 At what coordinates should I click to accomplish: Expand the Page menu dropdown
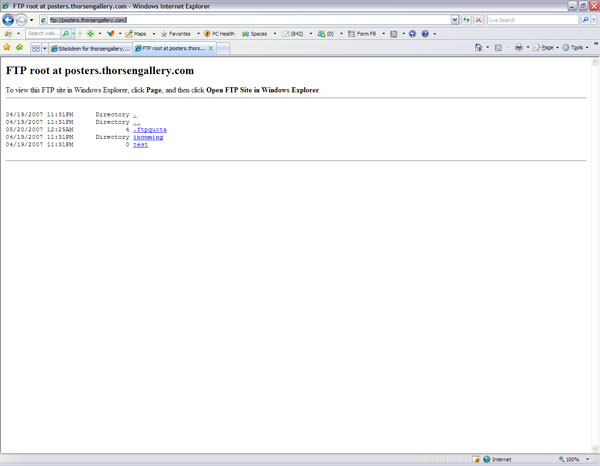tap(544, 47)
